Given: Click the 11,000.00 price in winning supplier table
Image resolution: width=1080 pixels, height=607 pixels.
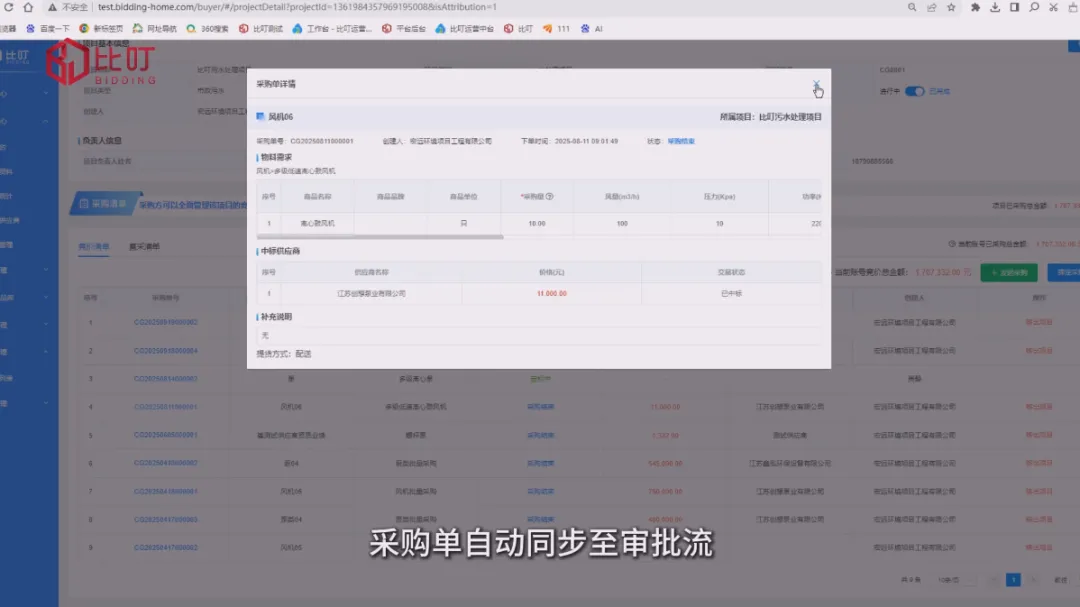Looking at the screenshot, I should tap(552, 294).
